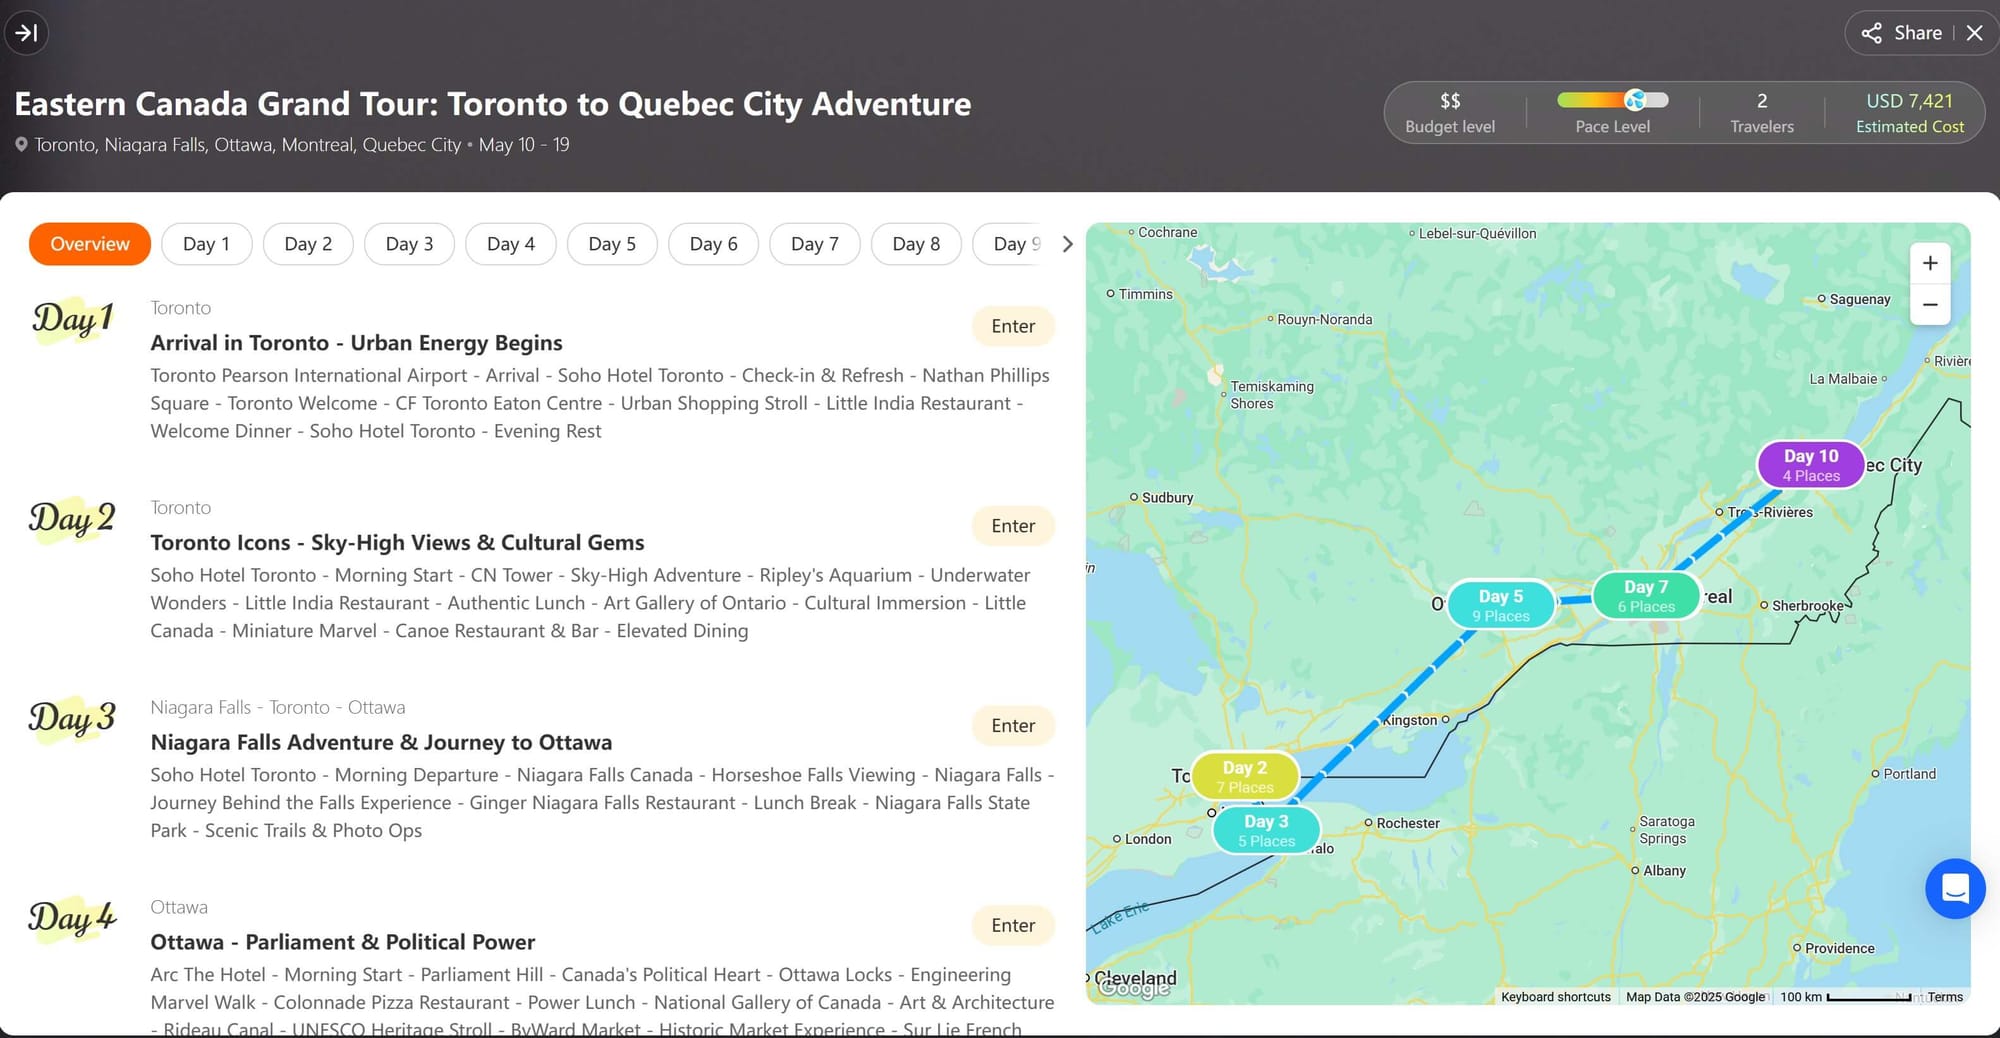Open the Budget level selector
Viewport: 2000px width, 1038px height.
(1449, 112)
